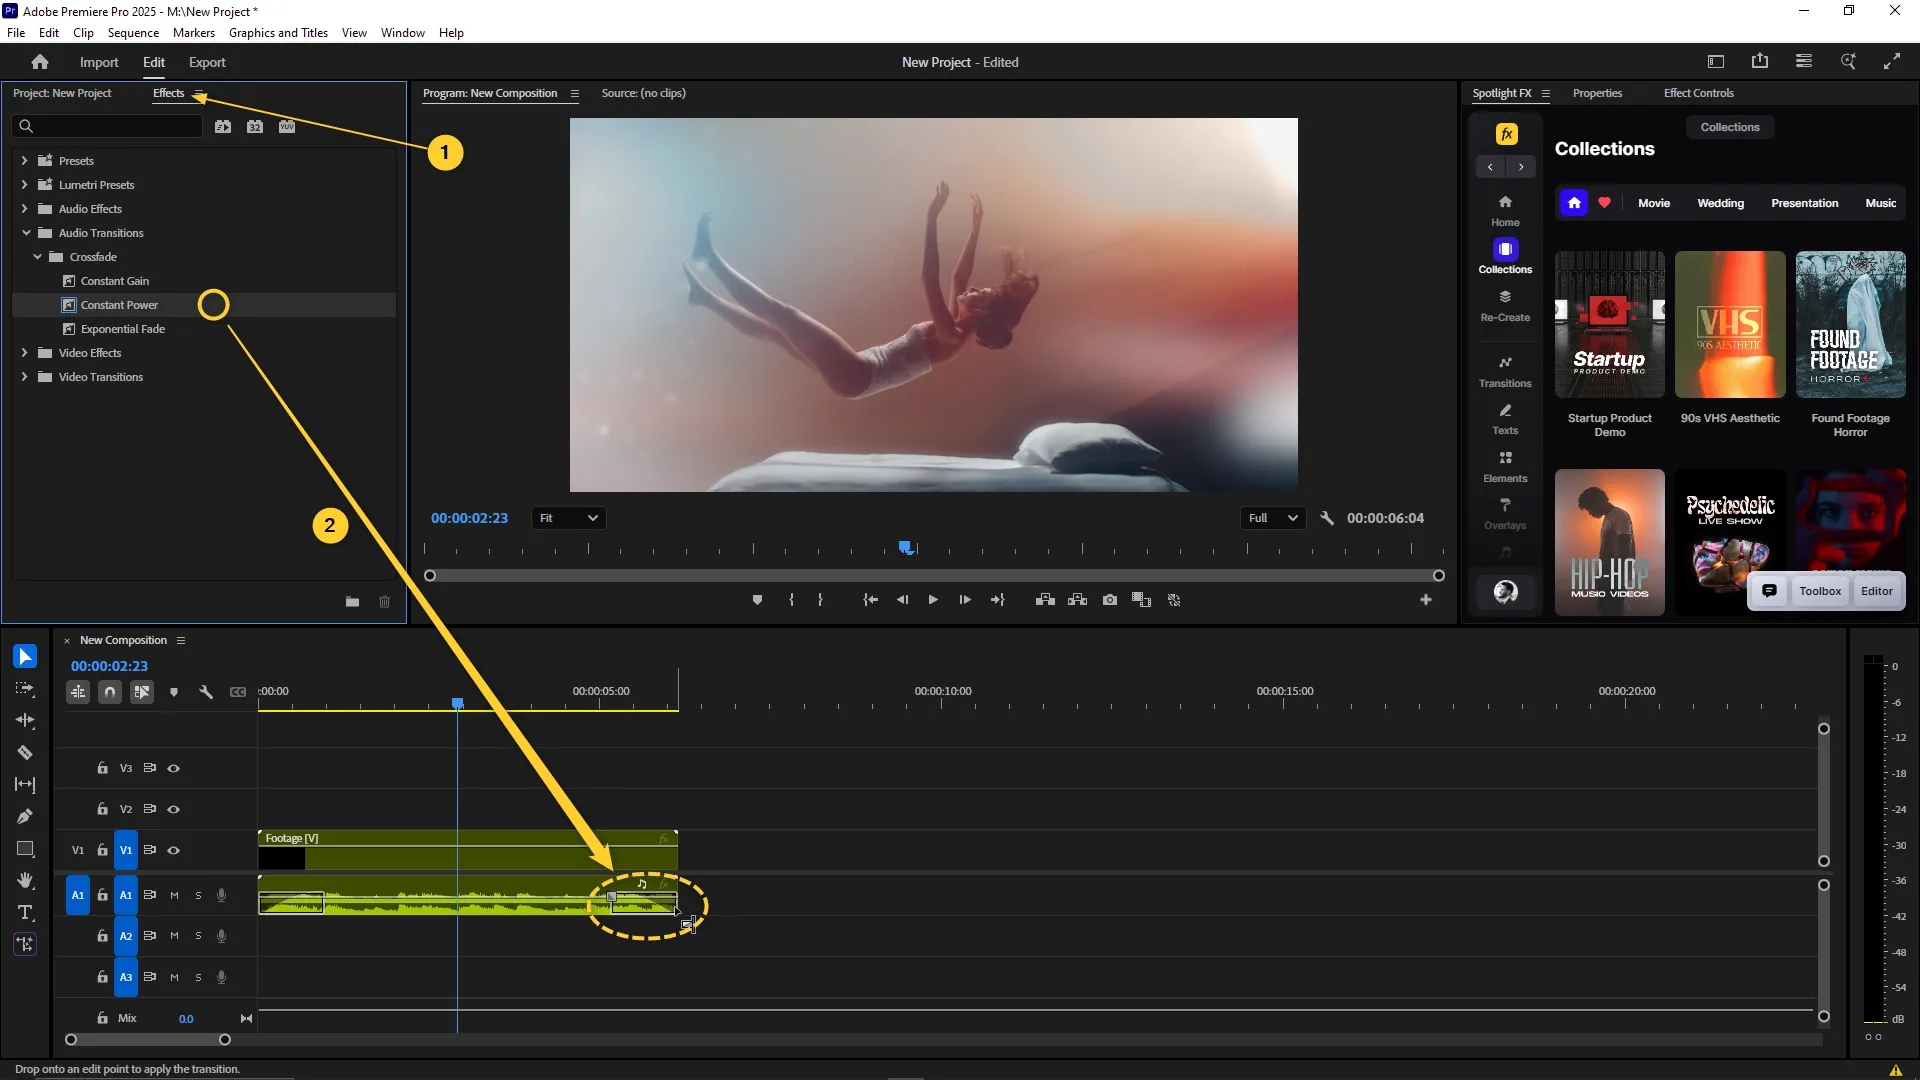This screenshot has height=1080, width=1920.
Task: Click the Spotlight FX logo icon
Action: point(1506,134)
